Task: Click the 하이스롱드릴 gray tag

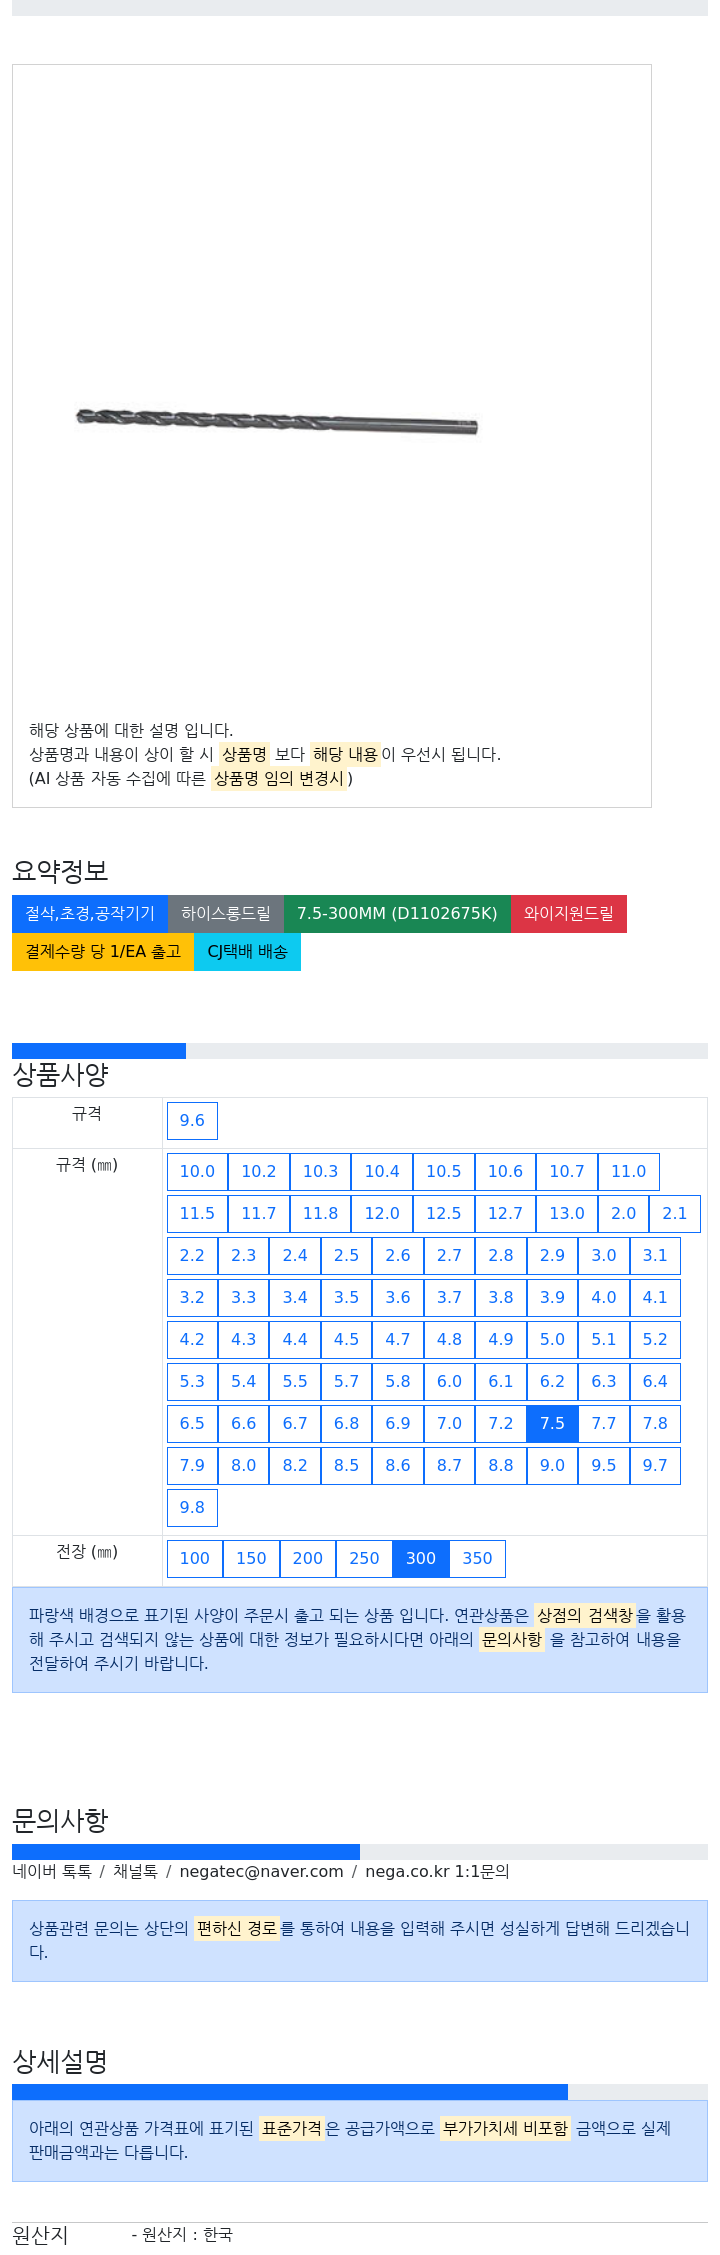Action: [x=226, y=914]
